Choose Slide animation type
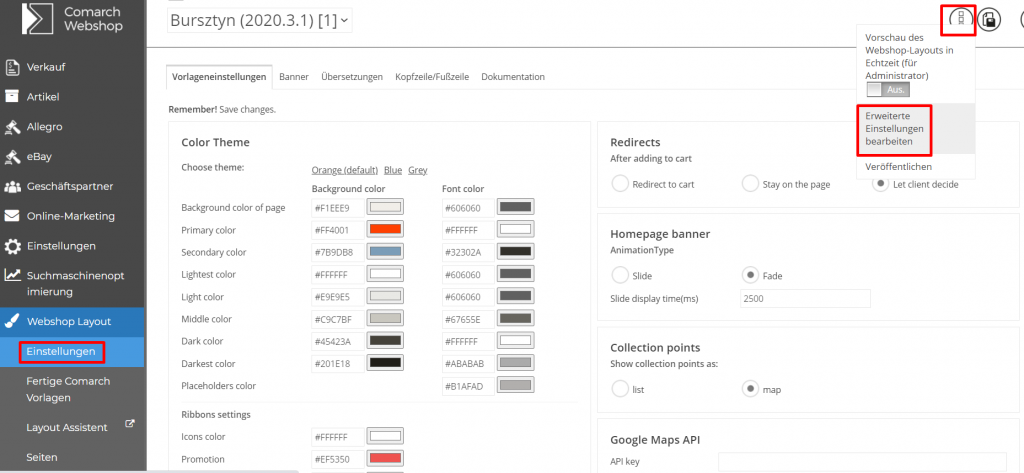The height and width of the screenshot is (473, 1024). 620,276
